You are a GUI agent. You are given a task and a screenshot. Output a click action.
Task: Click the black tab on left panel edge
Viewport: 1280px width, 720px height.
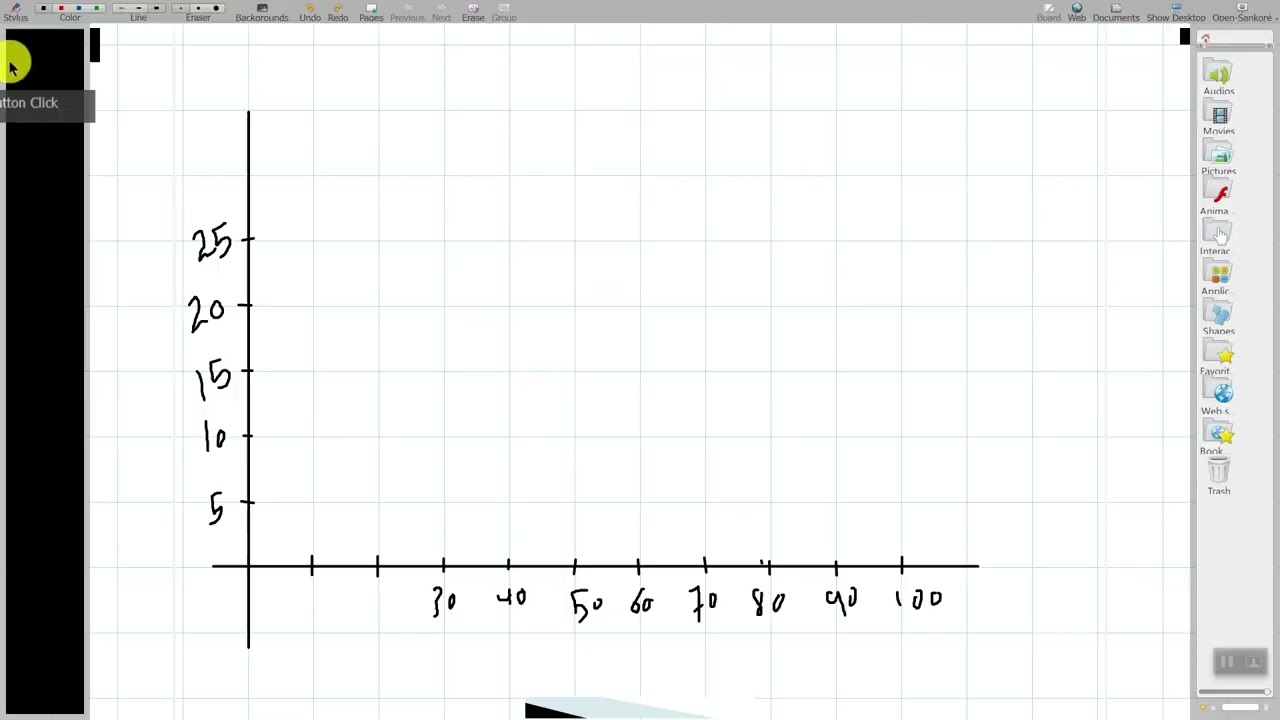[x=95, y=45]
